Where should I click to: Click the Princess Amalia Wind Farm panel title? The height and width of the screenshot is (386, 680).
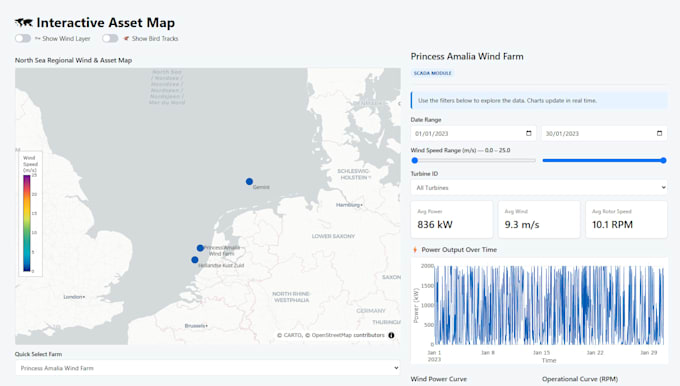[x=467, y=56]
